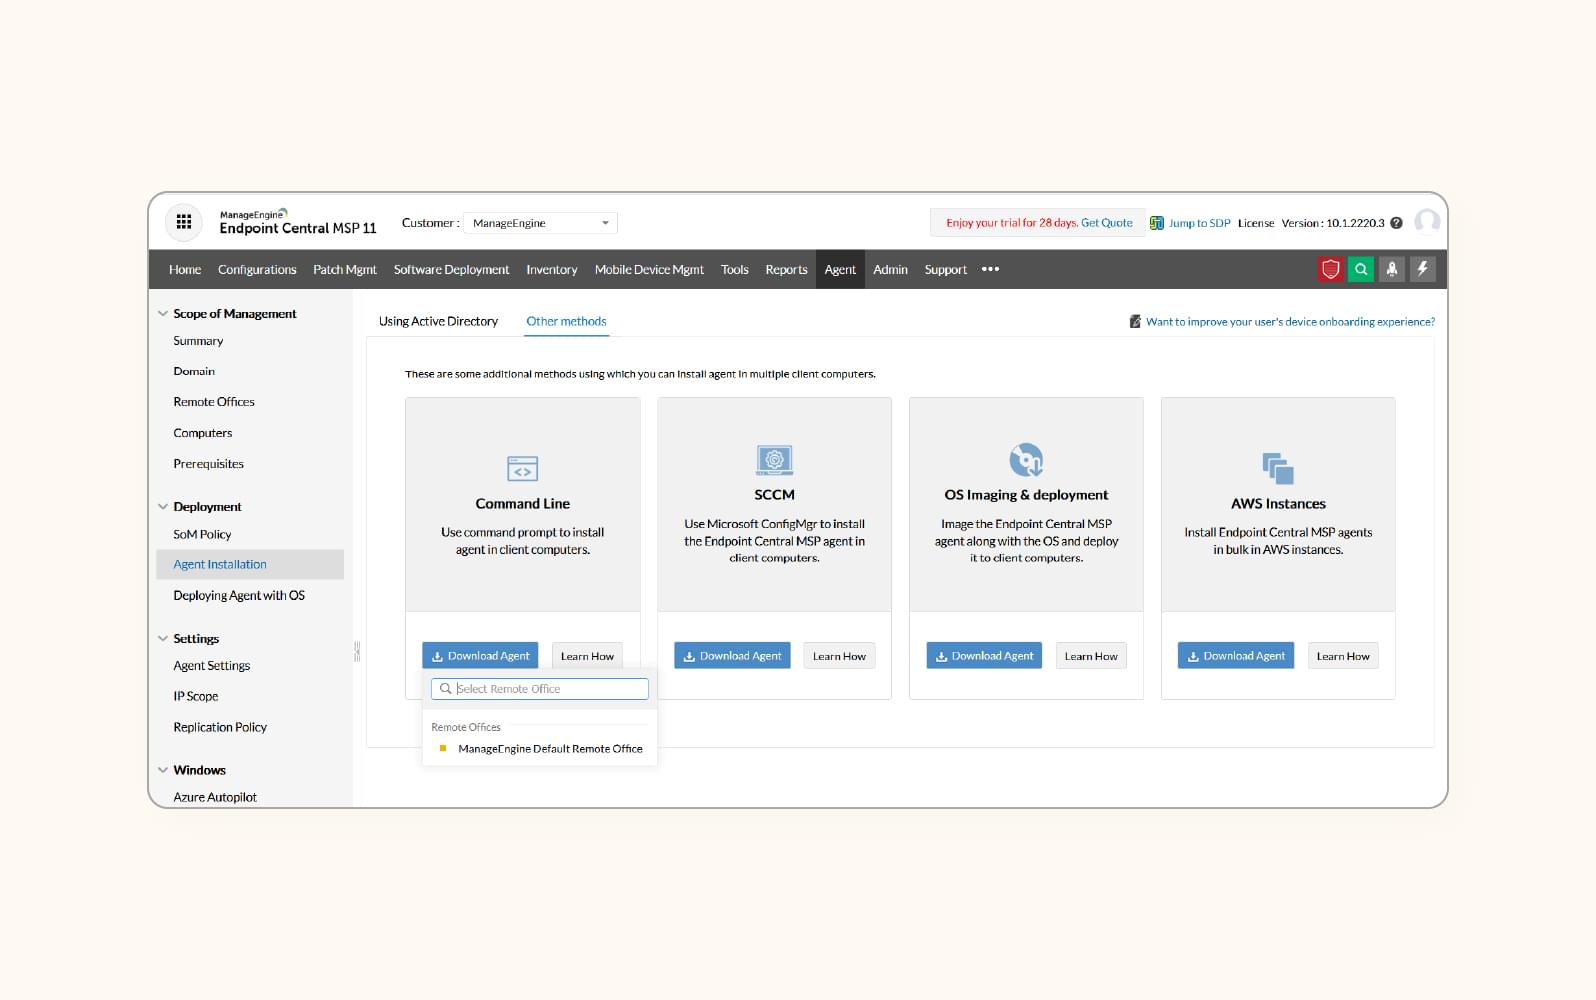Collapse the Deployment section
This screenshot has height=1000, width=1596.
(x=163, y=507)
